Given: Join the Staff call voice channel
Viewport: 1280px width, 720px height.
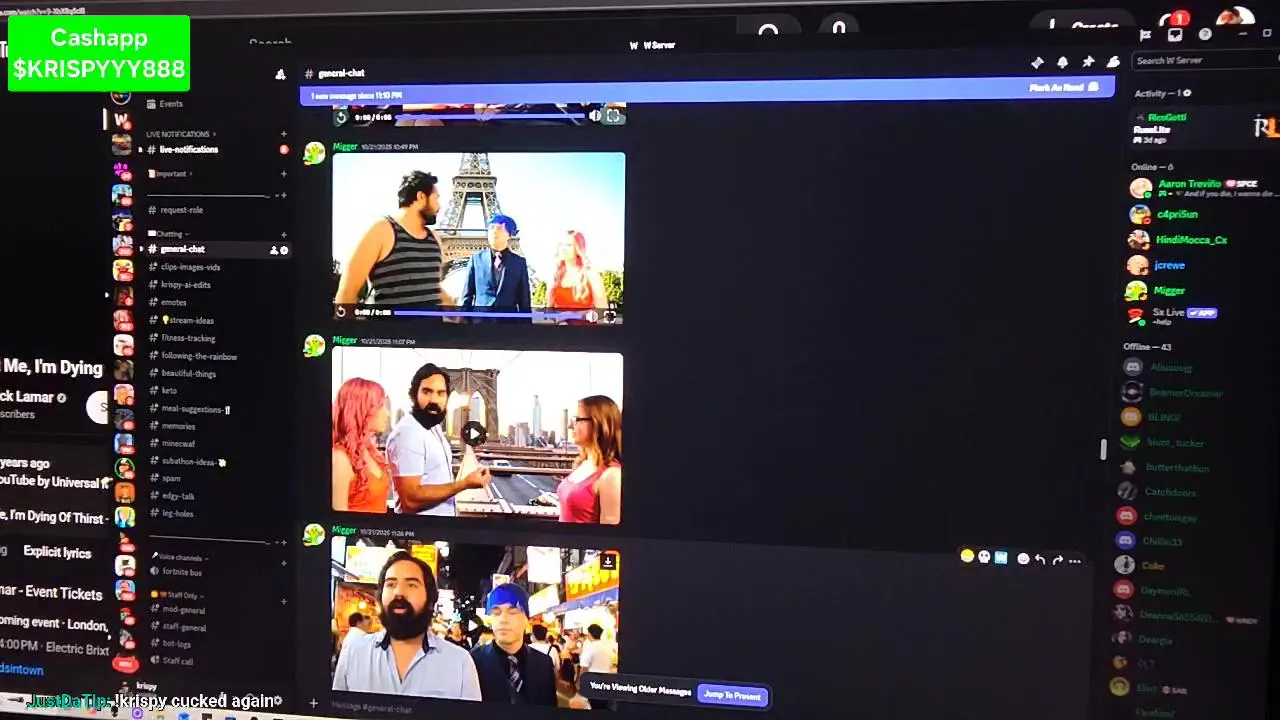Looking at the screenshot, I should click(x=178, y=661).
